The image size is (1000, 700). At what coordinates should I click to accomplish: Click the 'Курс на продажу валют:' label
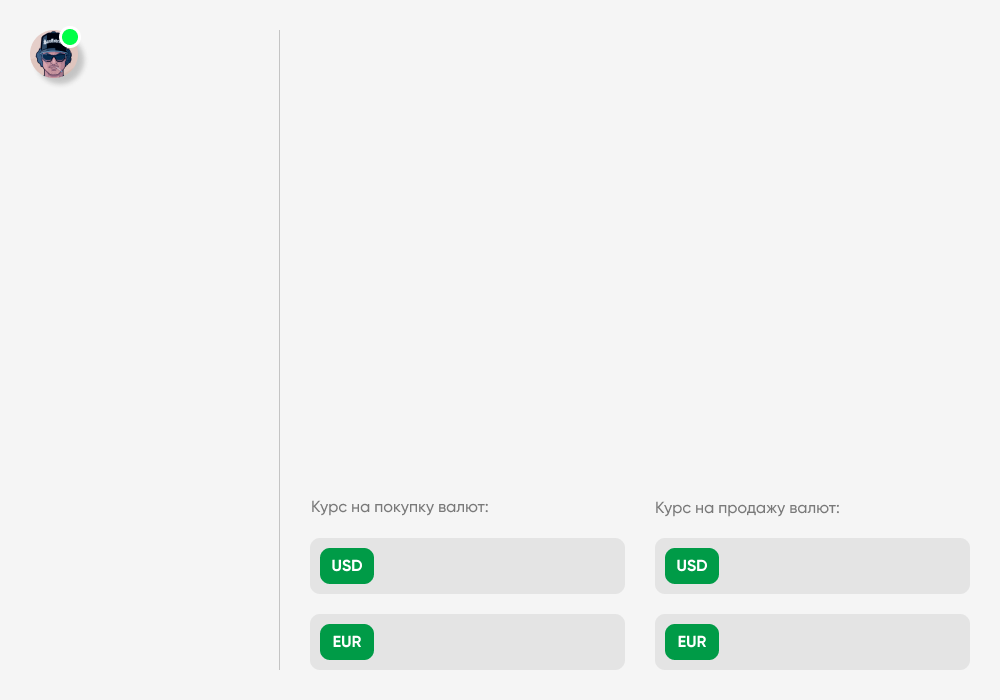(747, 508)
